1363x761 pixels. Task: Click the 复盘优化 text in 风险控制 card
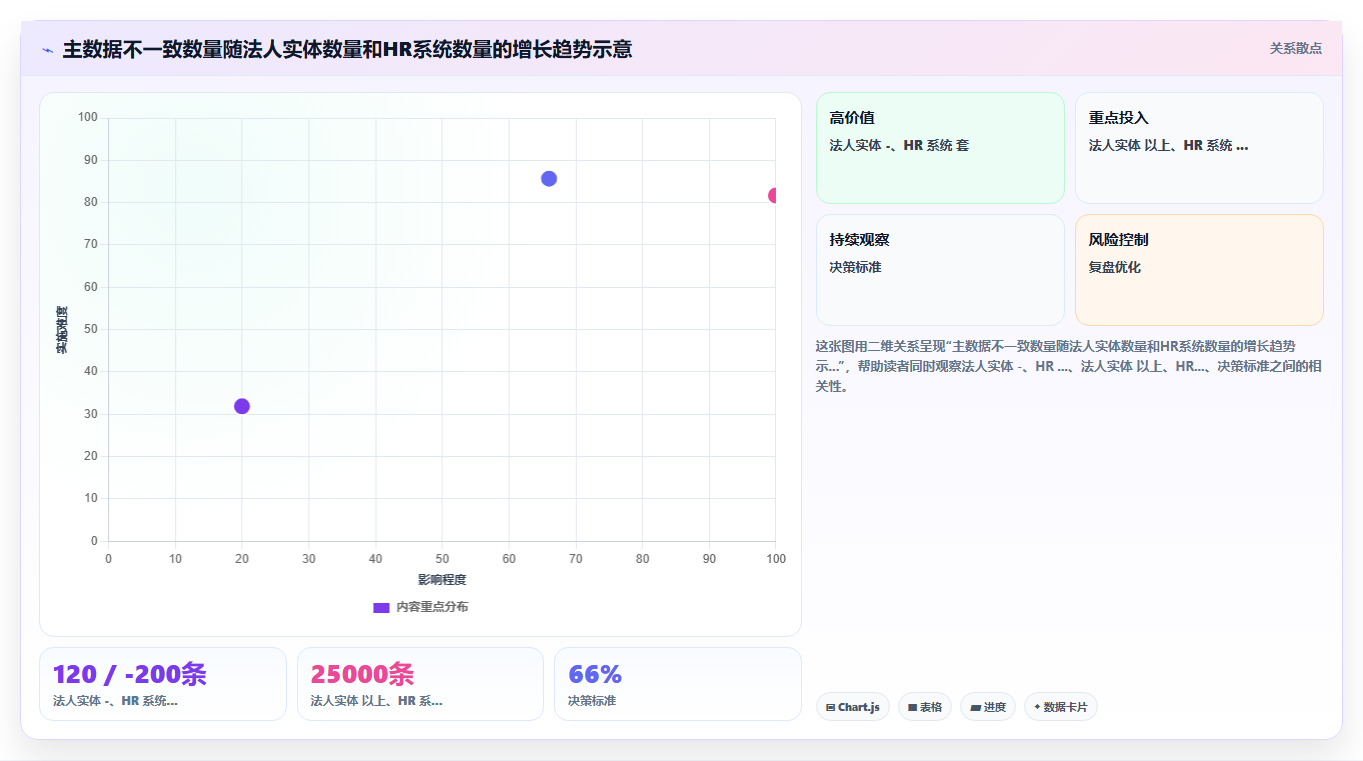point(1115,267)
